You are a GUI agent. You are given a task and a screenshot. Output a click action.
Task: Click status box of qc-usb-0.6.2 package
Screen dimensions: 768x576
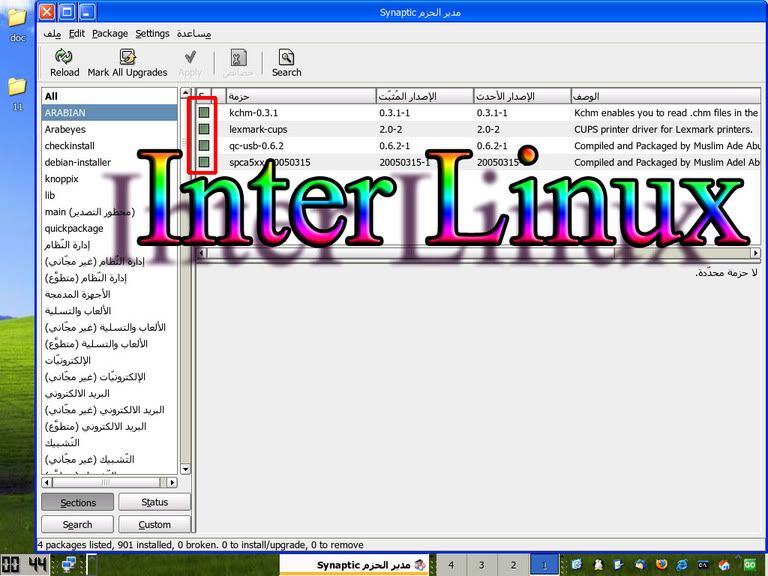coord(204,145)
